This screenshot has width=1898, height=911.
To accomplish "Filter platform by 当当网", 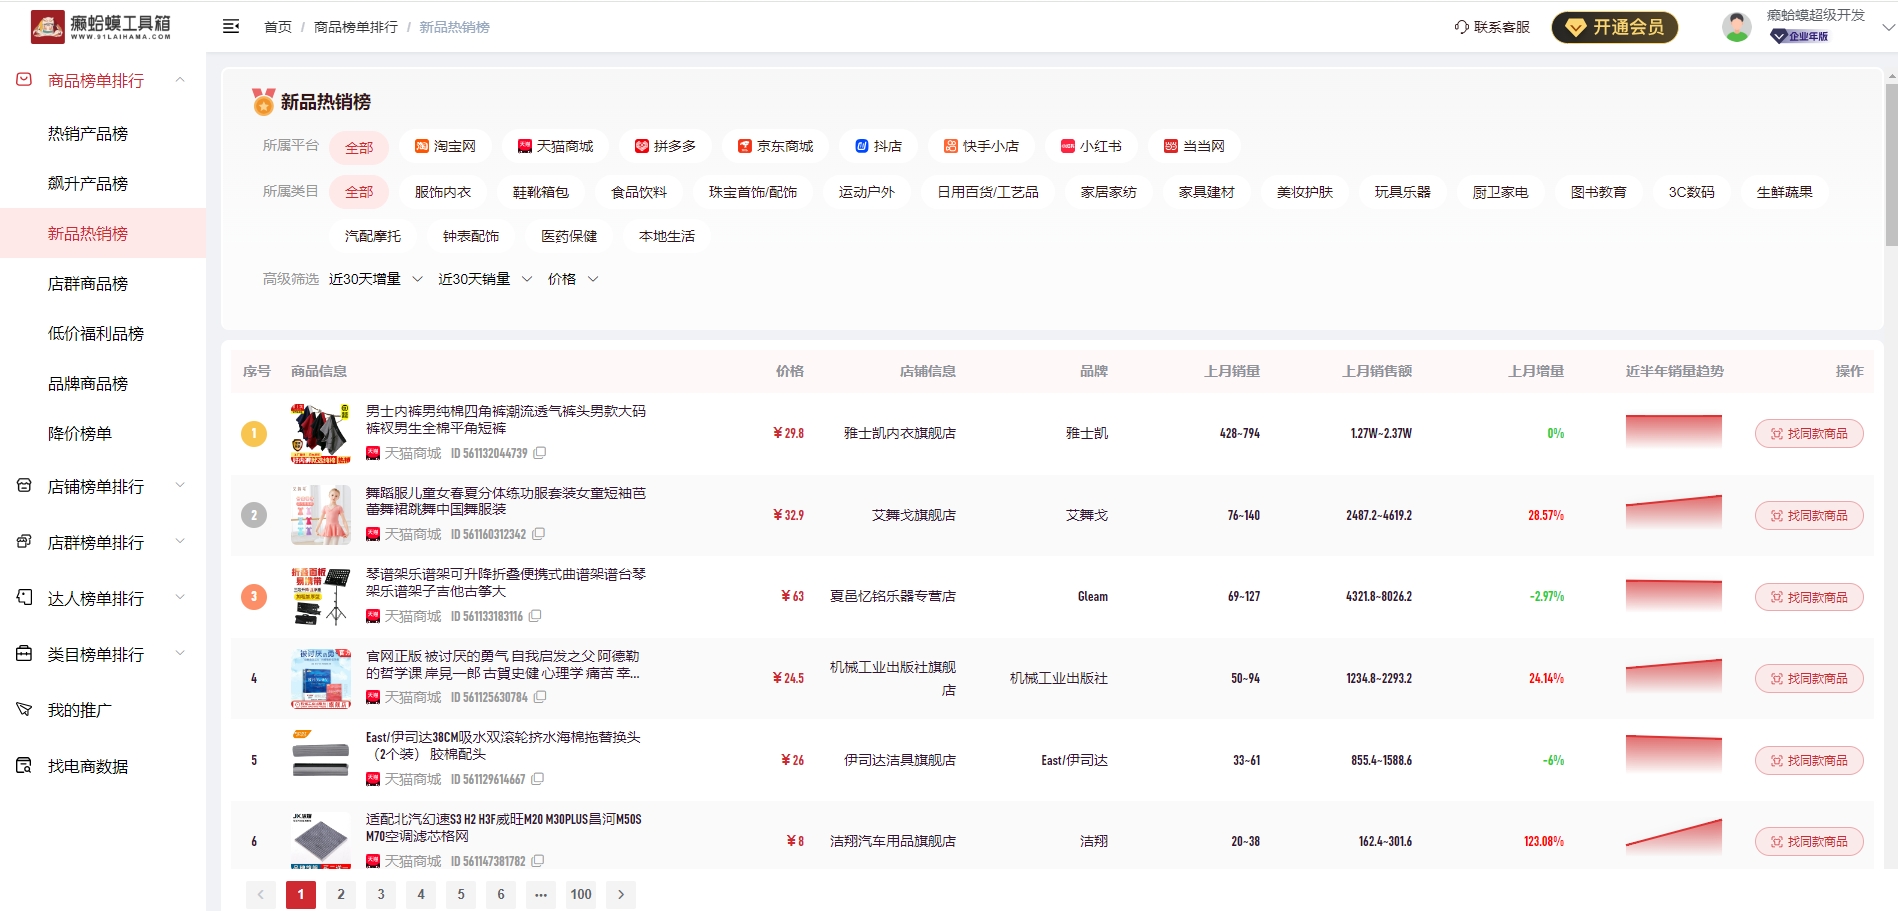I will pos(1194,146).
